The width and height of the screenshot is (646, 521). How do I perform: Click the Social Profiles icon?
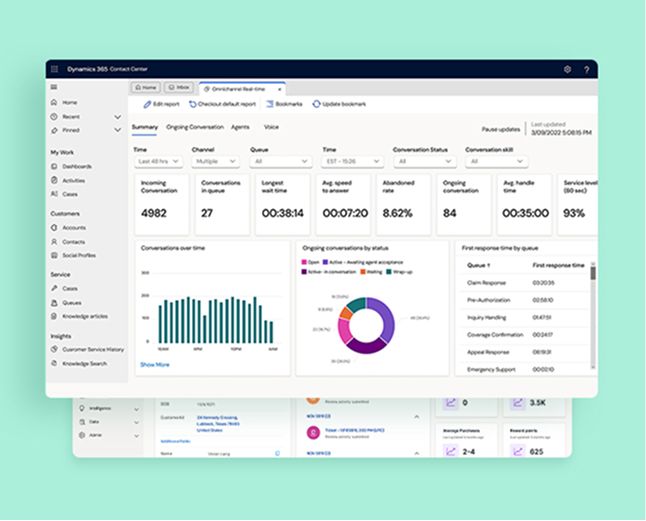tap(54, 255)
